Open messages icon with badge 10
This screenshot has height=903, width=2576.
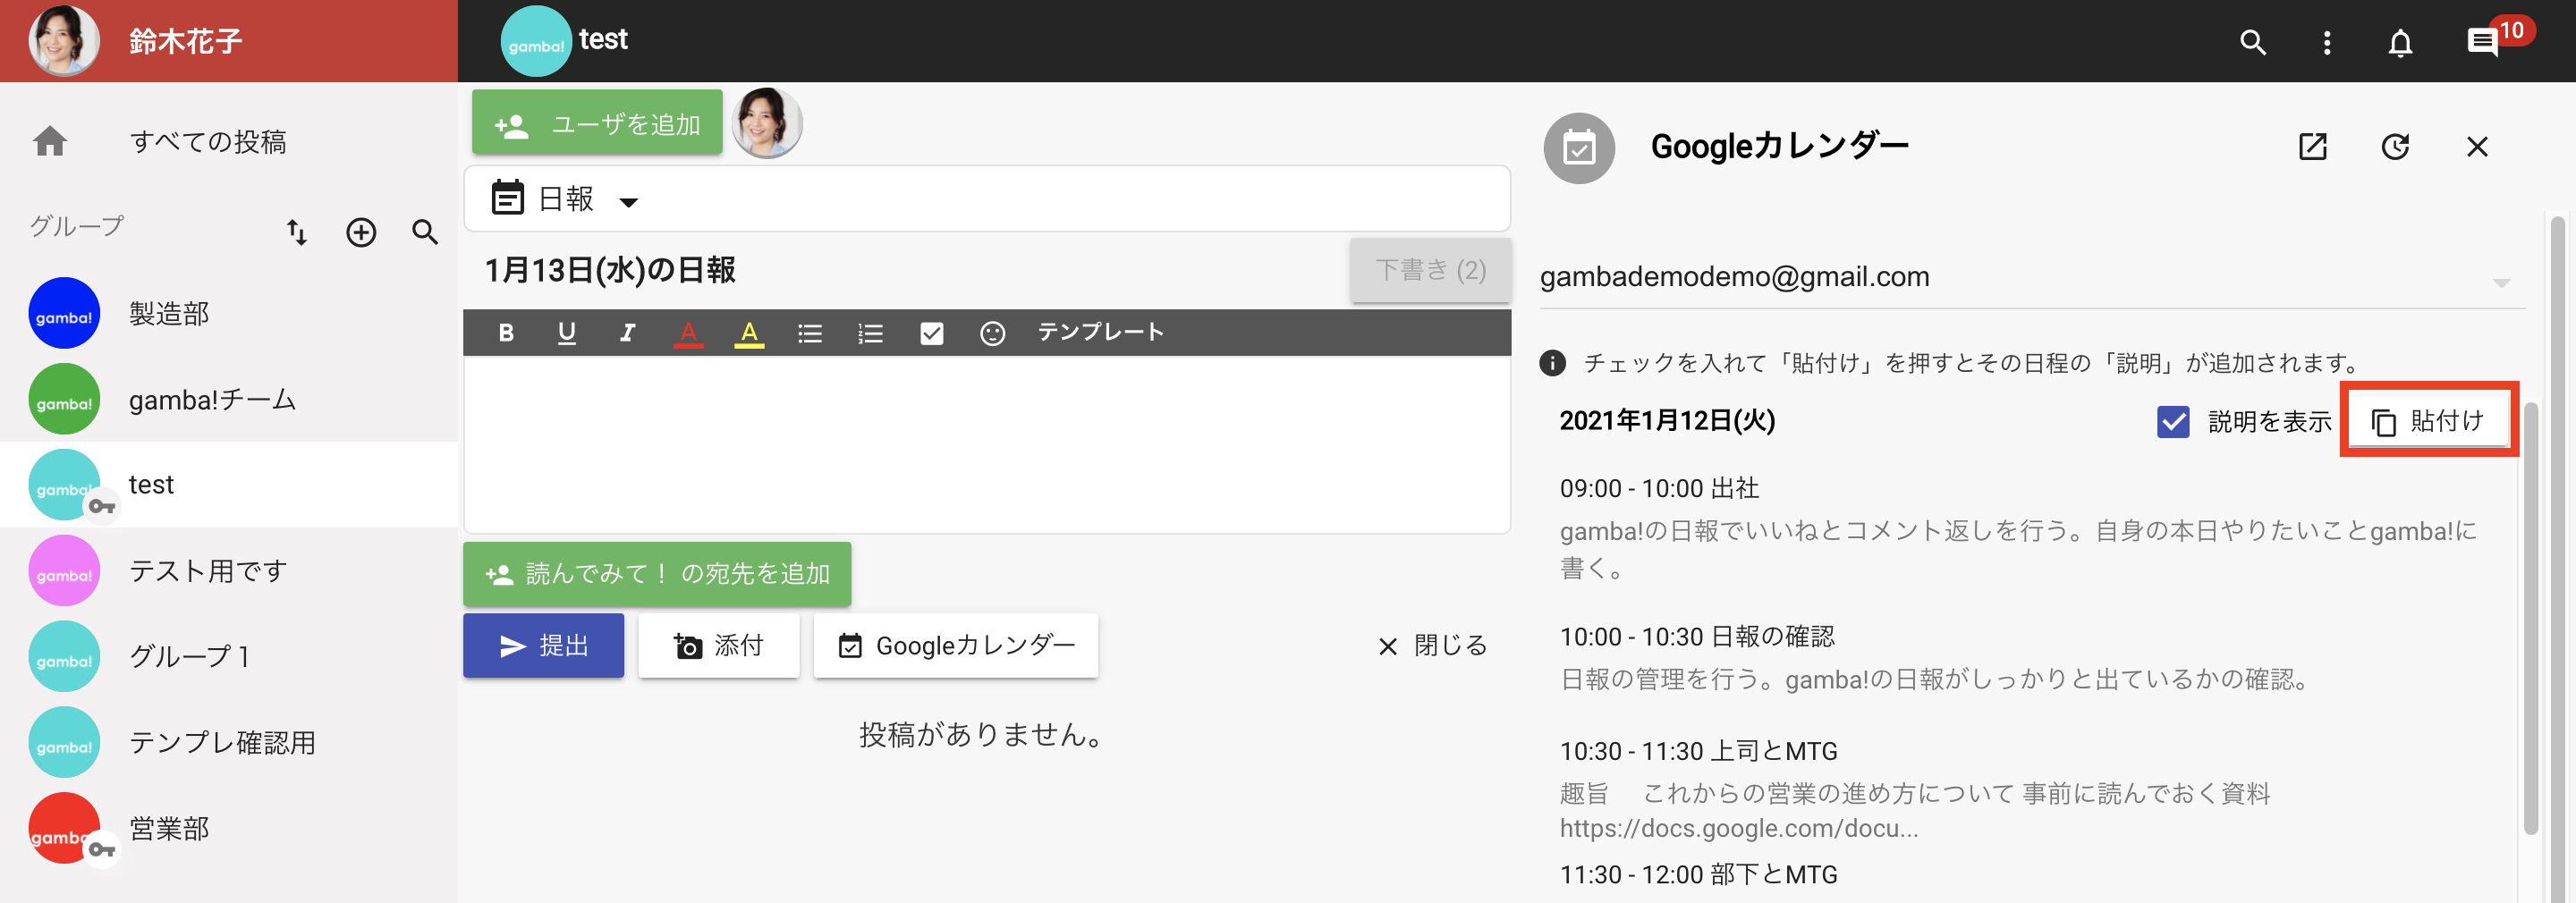(x=2483, y=42)
